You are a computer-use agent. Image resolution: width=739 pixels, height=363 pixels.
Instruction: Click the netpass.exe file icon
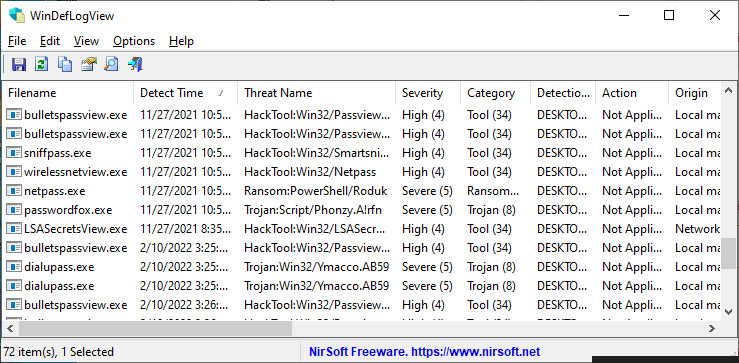point(14,191)
